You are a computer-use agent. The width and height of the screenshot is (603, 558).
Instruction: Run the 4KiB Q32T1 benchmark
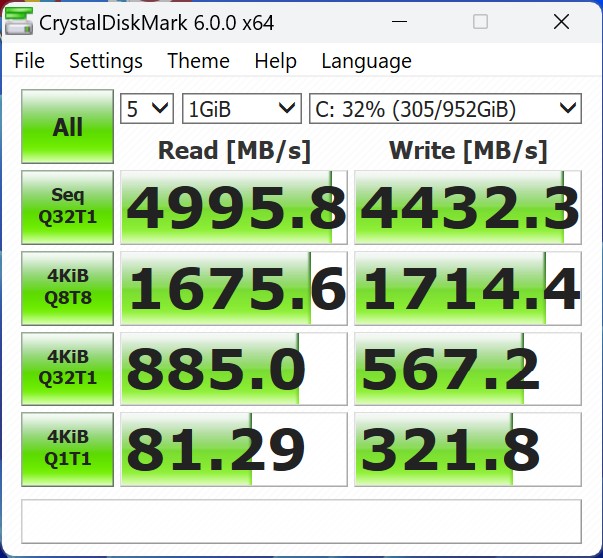pyautogui.click(x=68, y=368)
